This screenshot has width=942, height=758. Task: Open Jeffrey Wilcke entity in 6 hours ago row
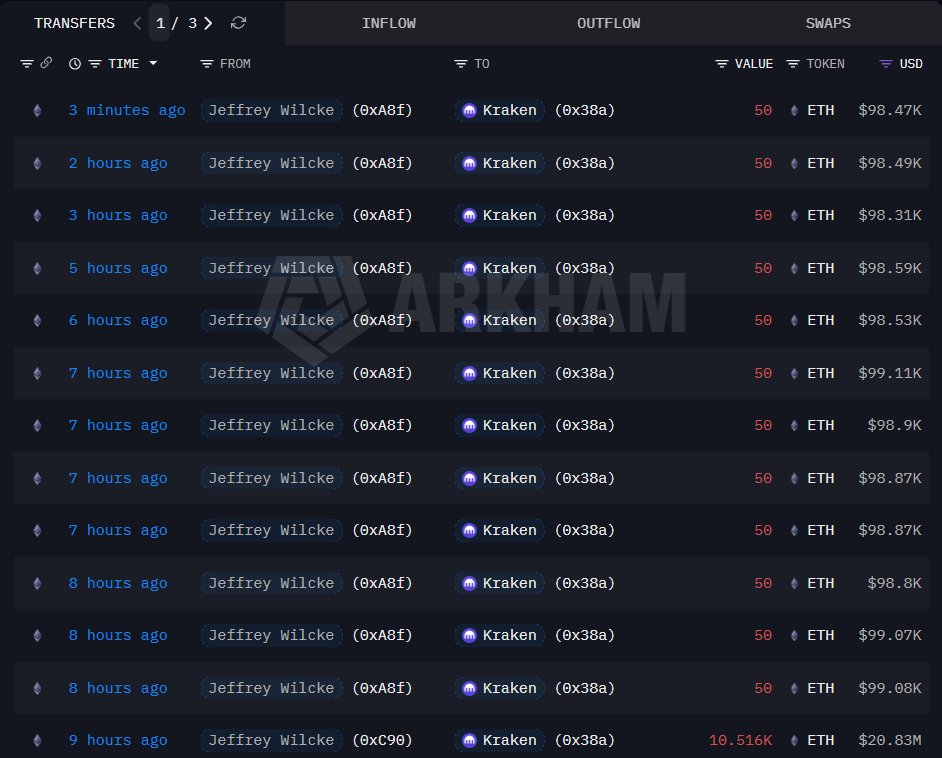272,321
